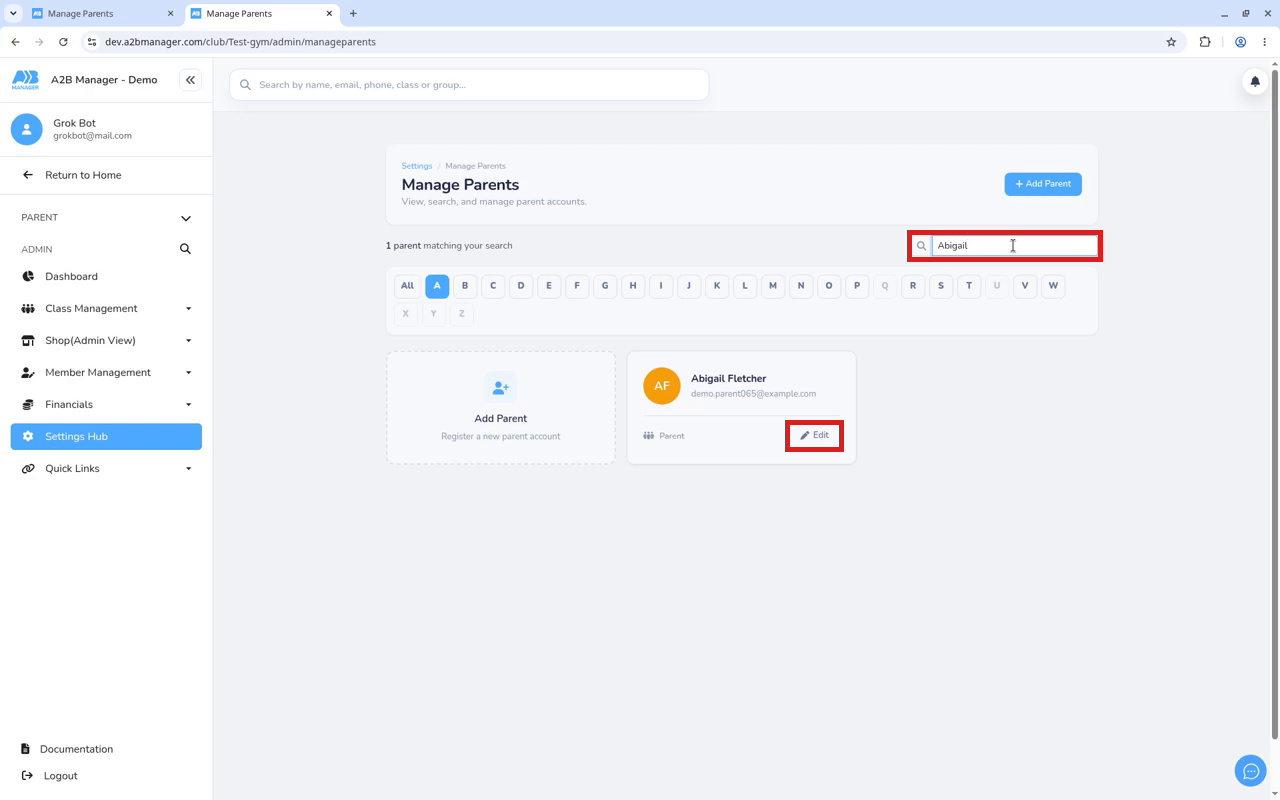Go back in browser history
Viewport: 1280px width, 800px height.
click(x=15, y=42)
